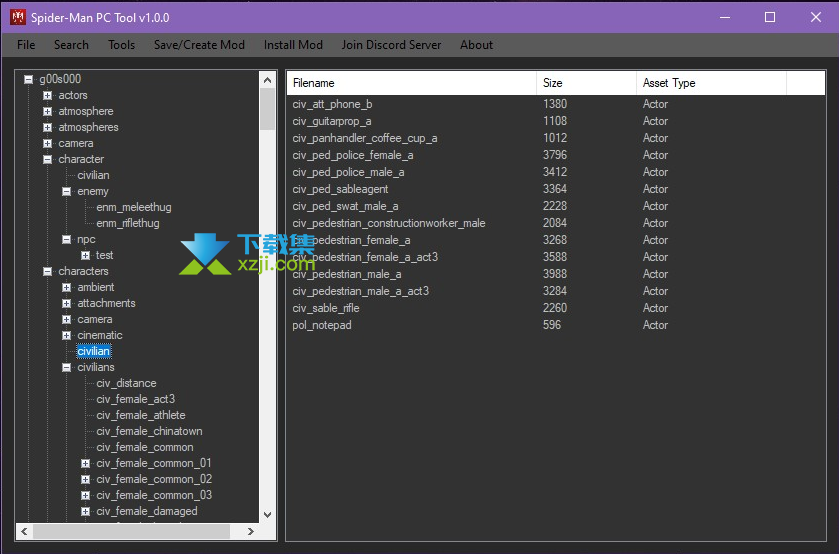
Task: Select civ_ped_police_male_a file
Action: (x=348, y=172)
